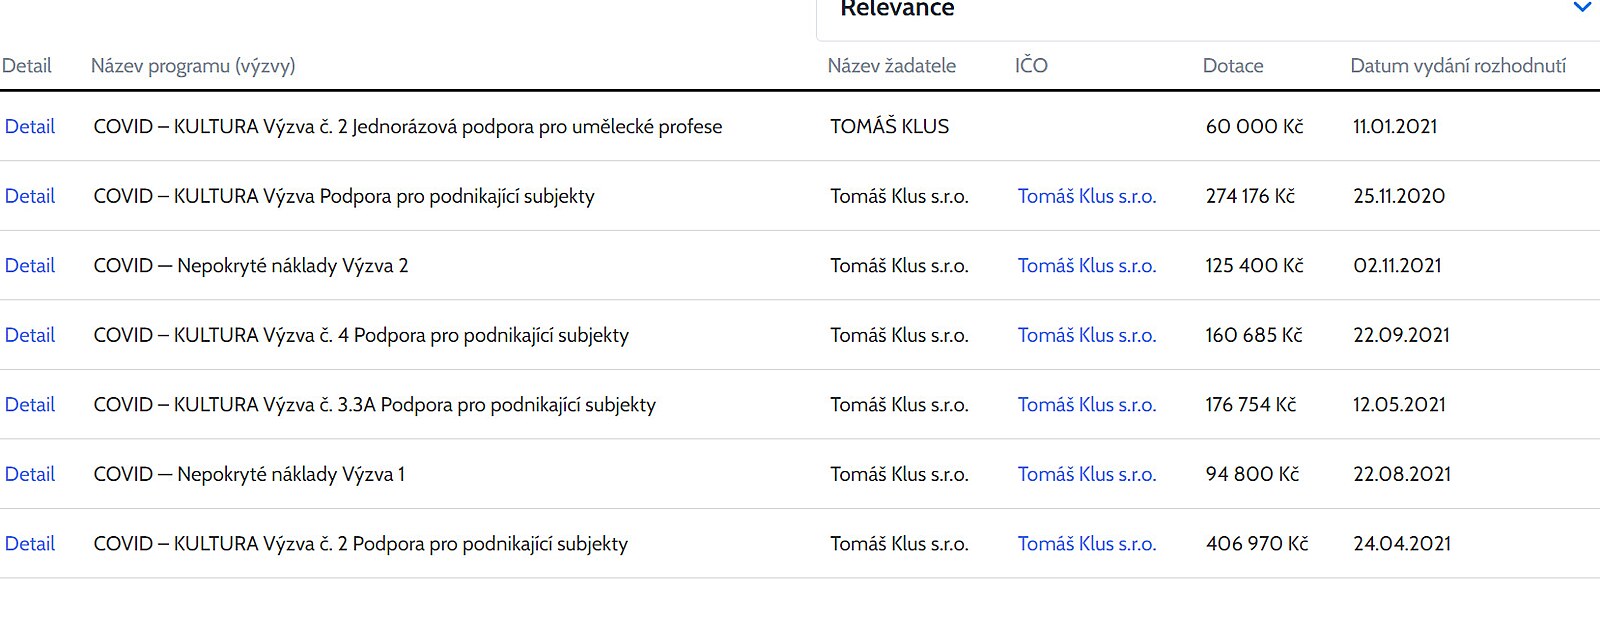Image resolution: width=1600 pixels, height=618 pixels.
Task: Click the TOMÁŠ KLUS applicant name cell
Action: pos(889,127)
